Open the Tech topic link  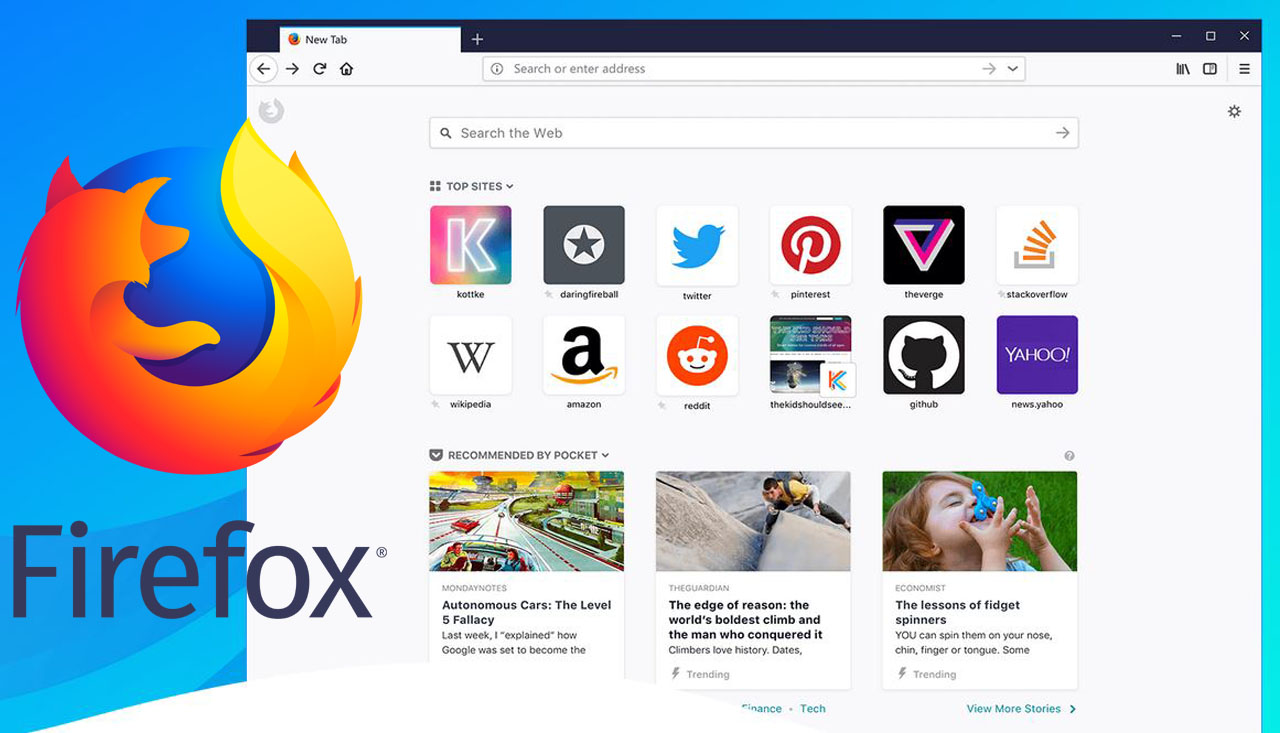tap(813, 708)
